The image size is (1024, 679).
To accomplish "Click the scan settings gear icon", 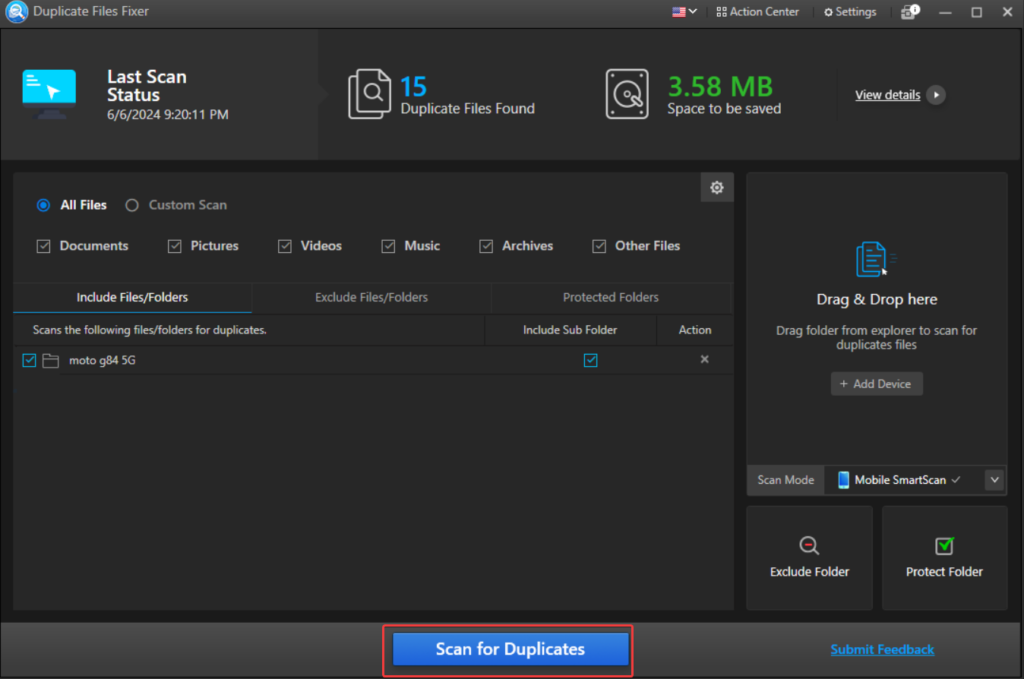I will [716, 188].
